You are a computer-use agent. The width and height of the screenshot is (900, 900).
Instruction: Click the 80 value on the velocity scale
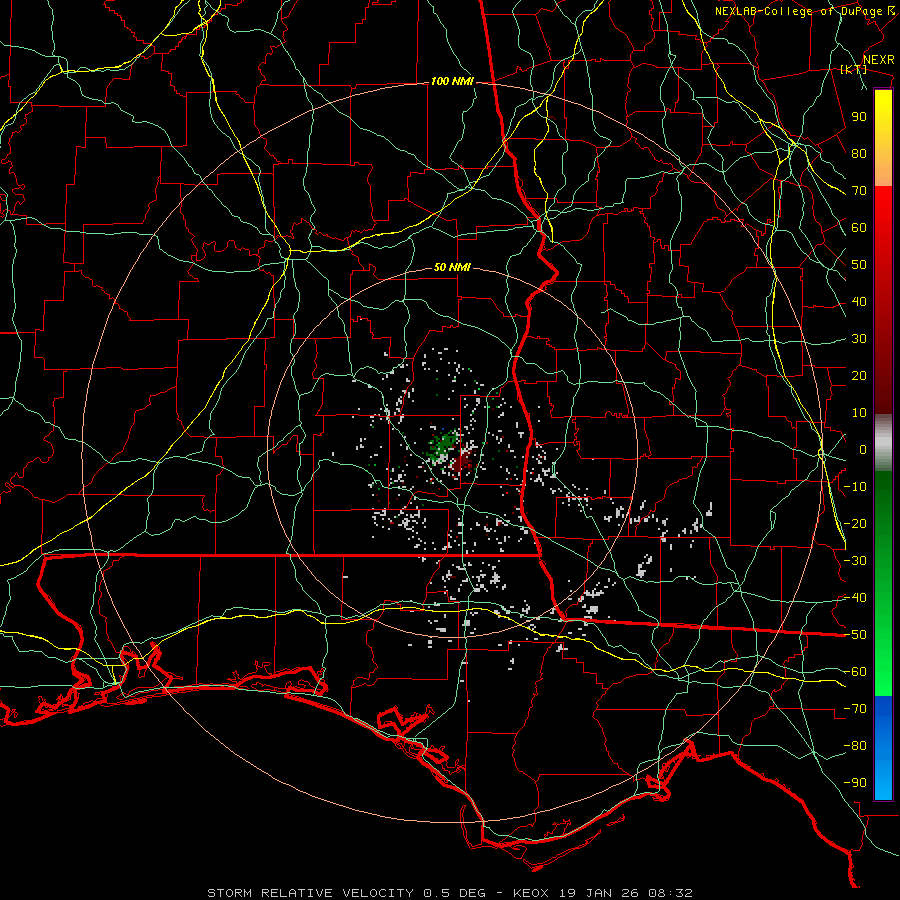click(x=859, y=153)
